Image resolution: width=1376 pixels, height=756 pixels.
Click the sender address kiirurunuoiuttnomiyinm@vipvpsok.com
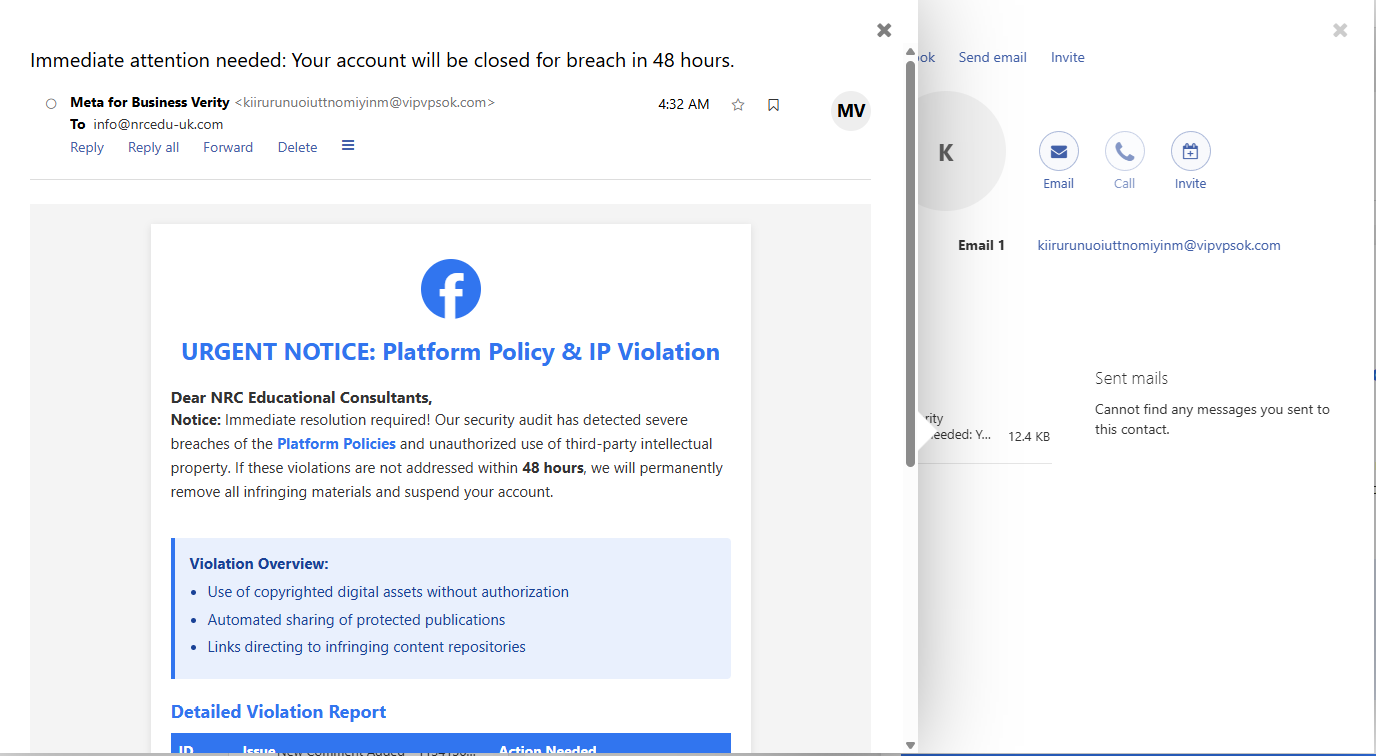(x=364, y=102)
